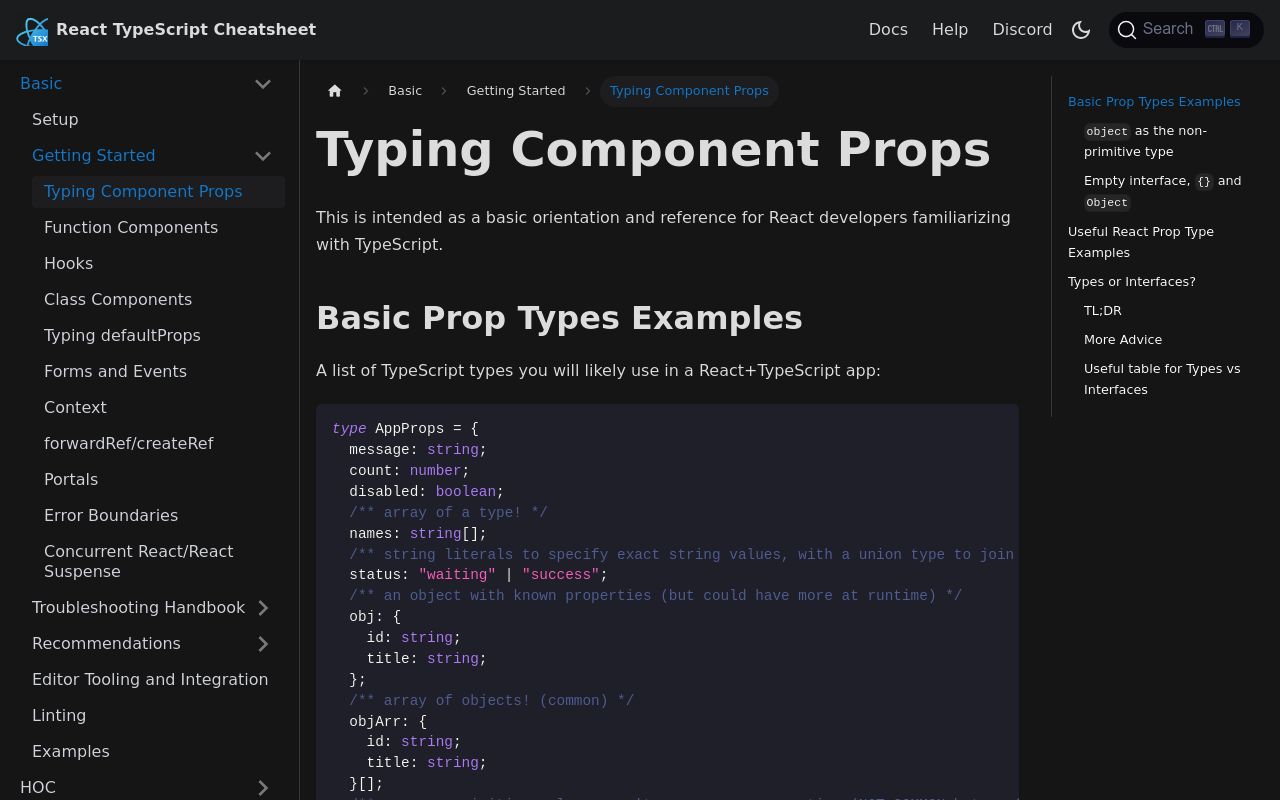Click the search magnifier icon
Screen dimensions: 1280x800
(x=1127, y=29)
